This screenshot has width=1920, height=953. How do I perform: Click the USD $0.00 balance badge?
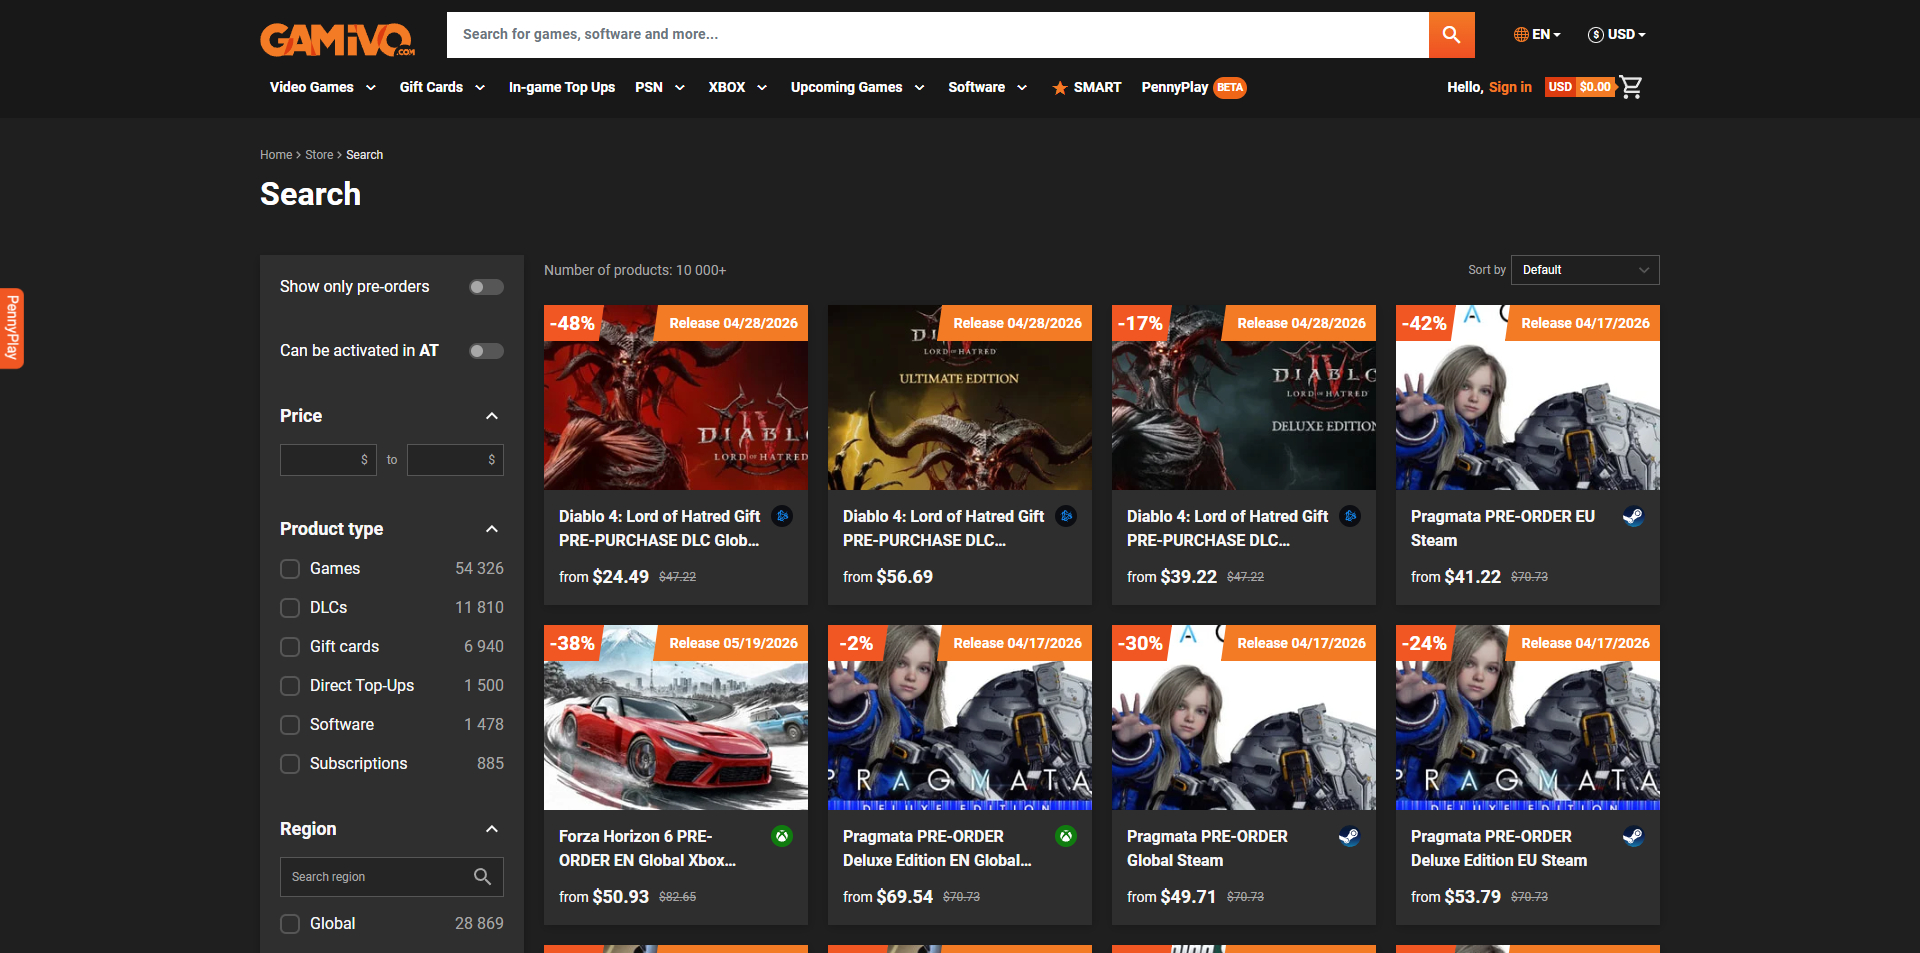pos(1580,87)
